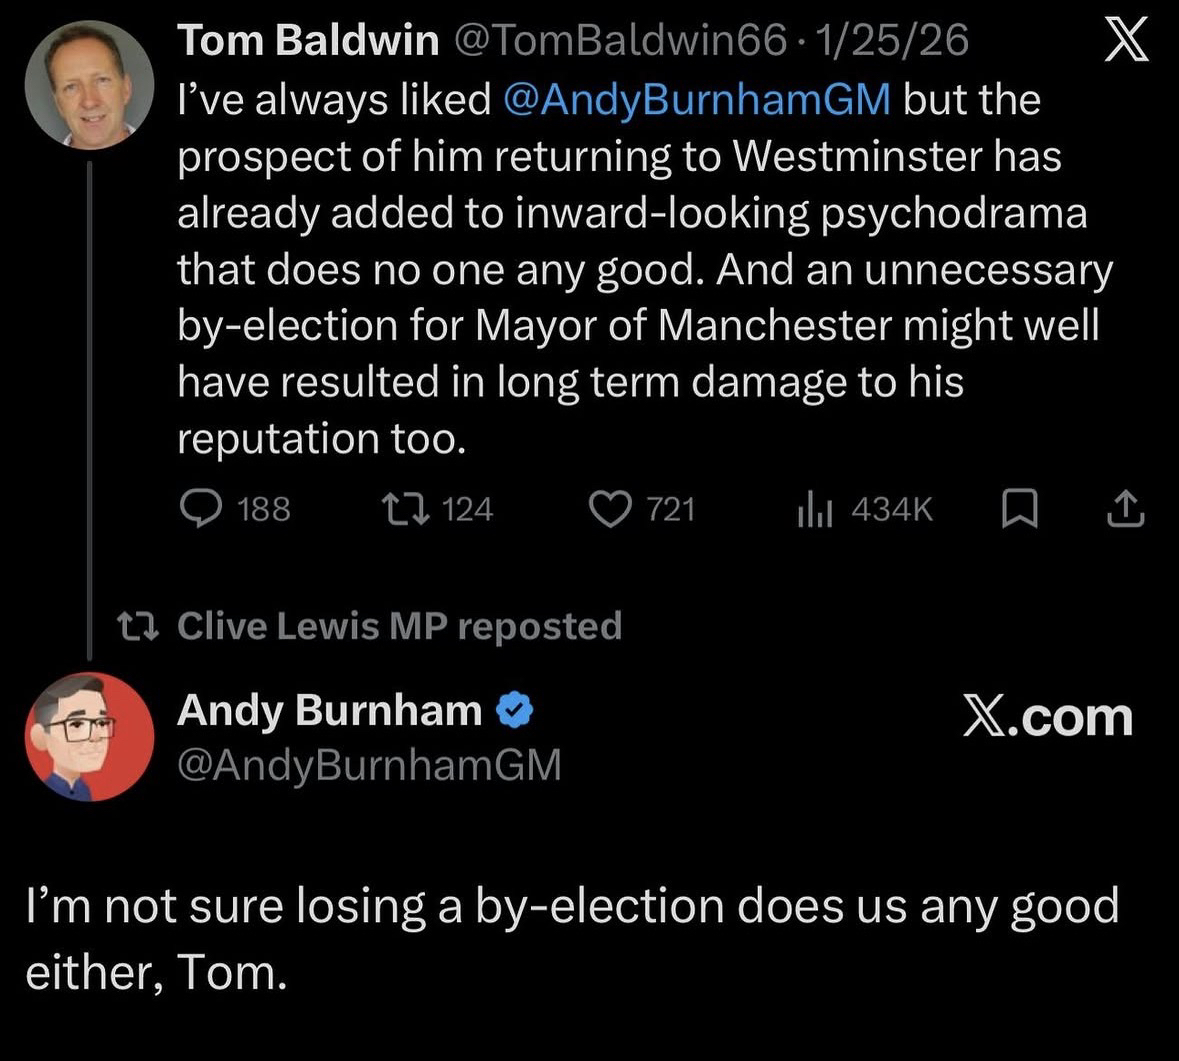1179x1061 pixels.
Task: Open the @TomBaldwin66 handle
Action: pyautogui.click(x=620, y=41)
